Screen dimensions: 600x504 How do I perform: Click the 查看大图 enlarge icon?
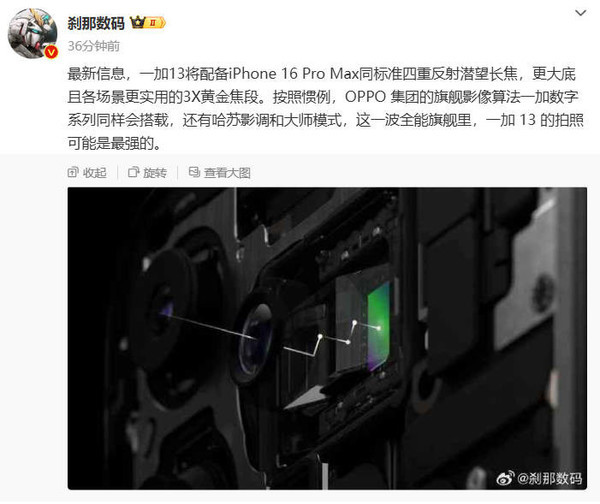[x=194, y=173]
